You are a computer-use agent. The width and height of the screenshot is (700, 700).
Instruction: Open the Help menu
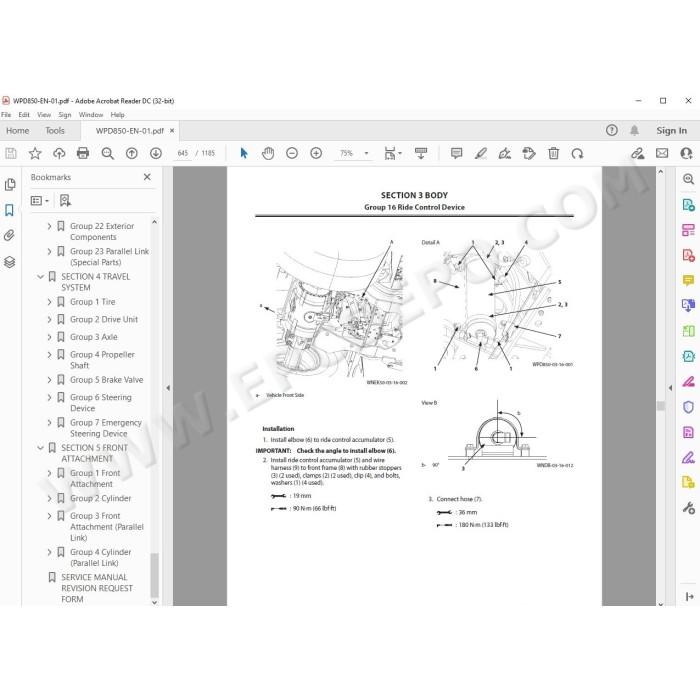pos(117,115)
